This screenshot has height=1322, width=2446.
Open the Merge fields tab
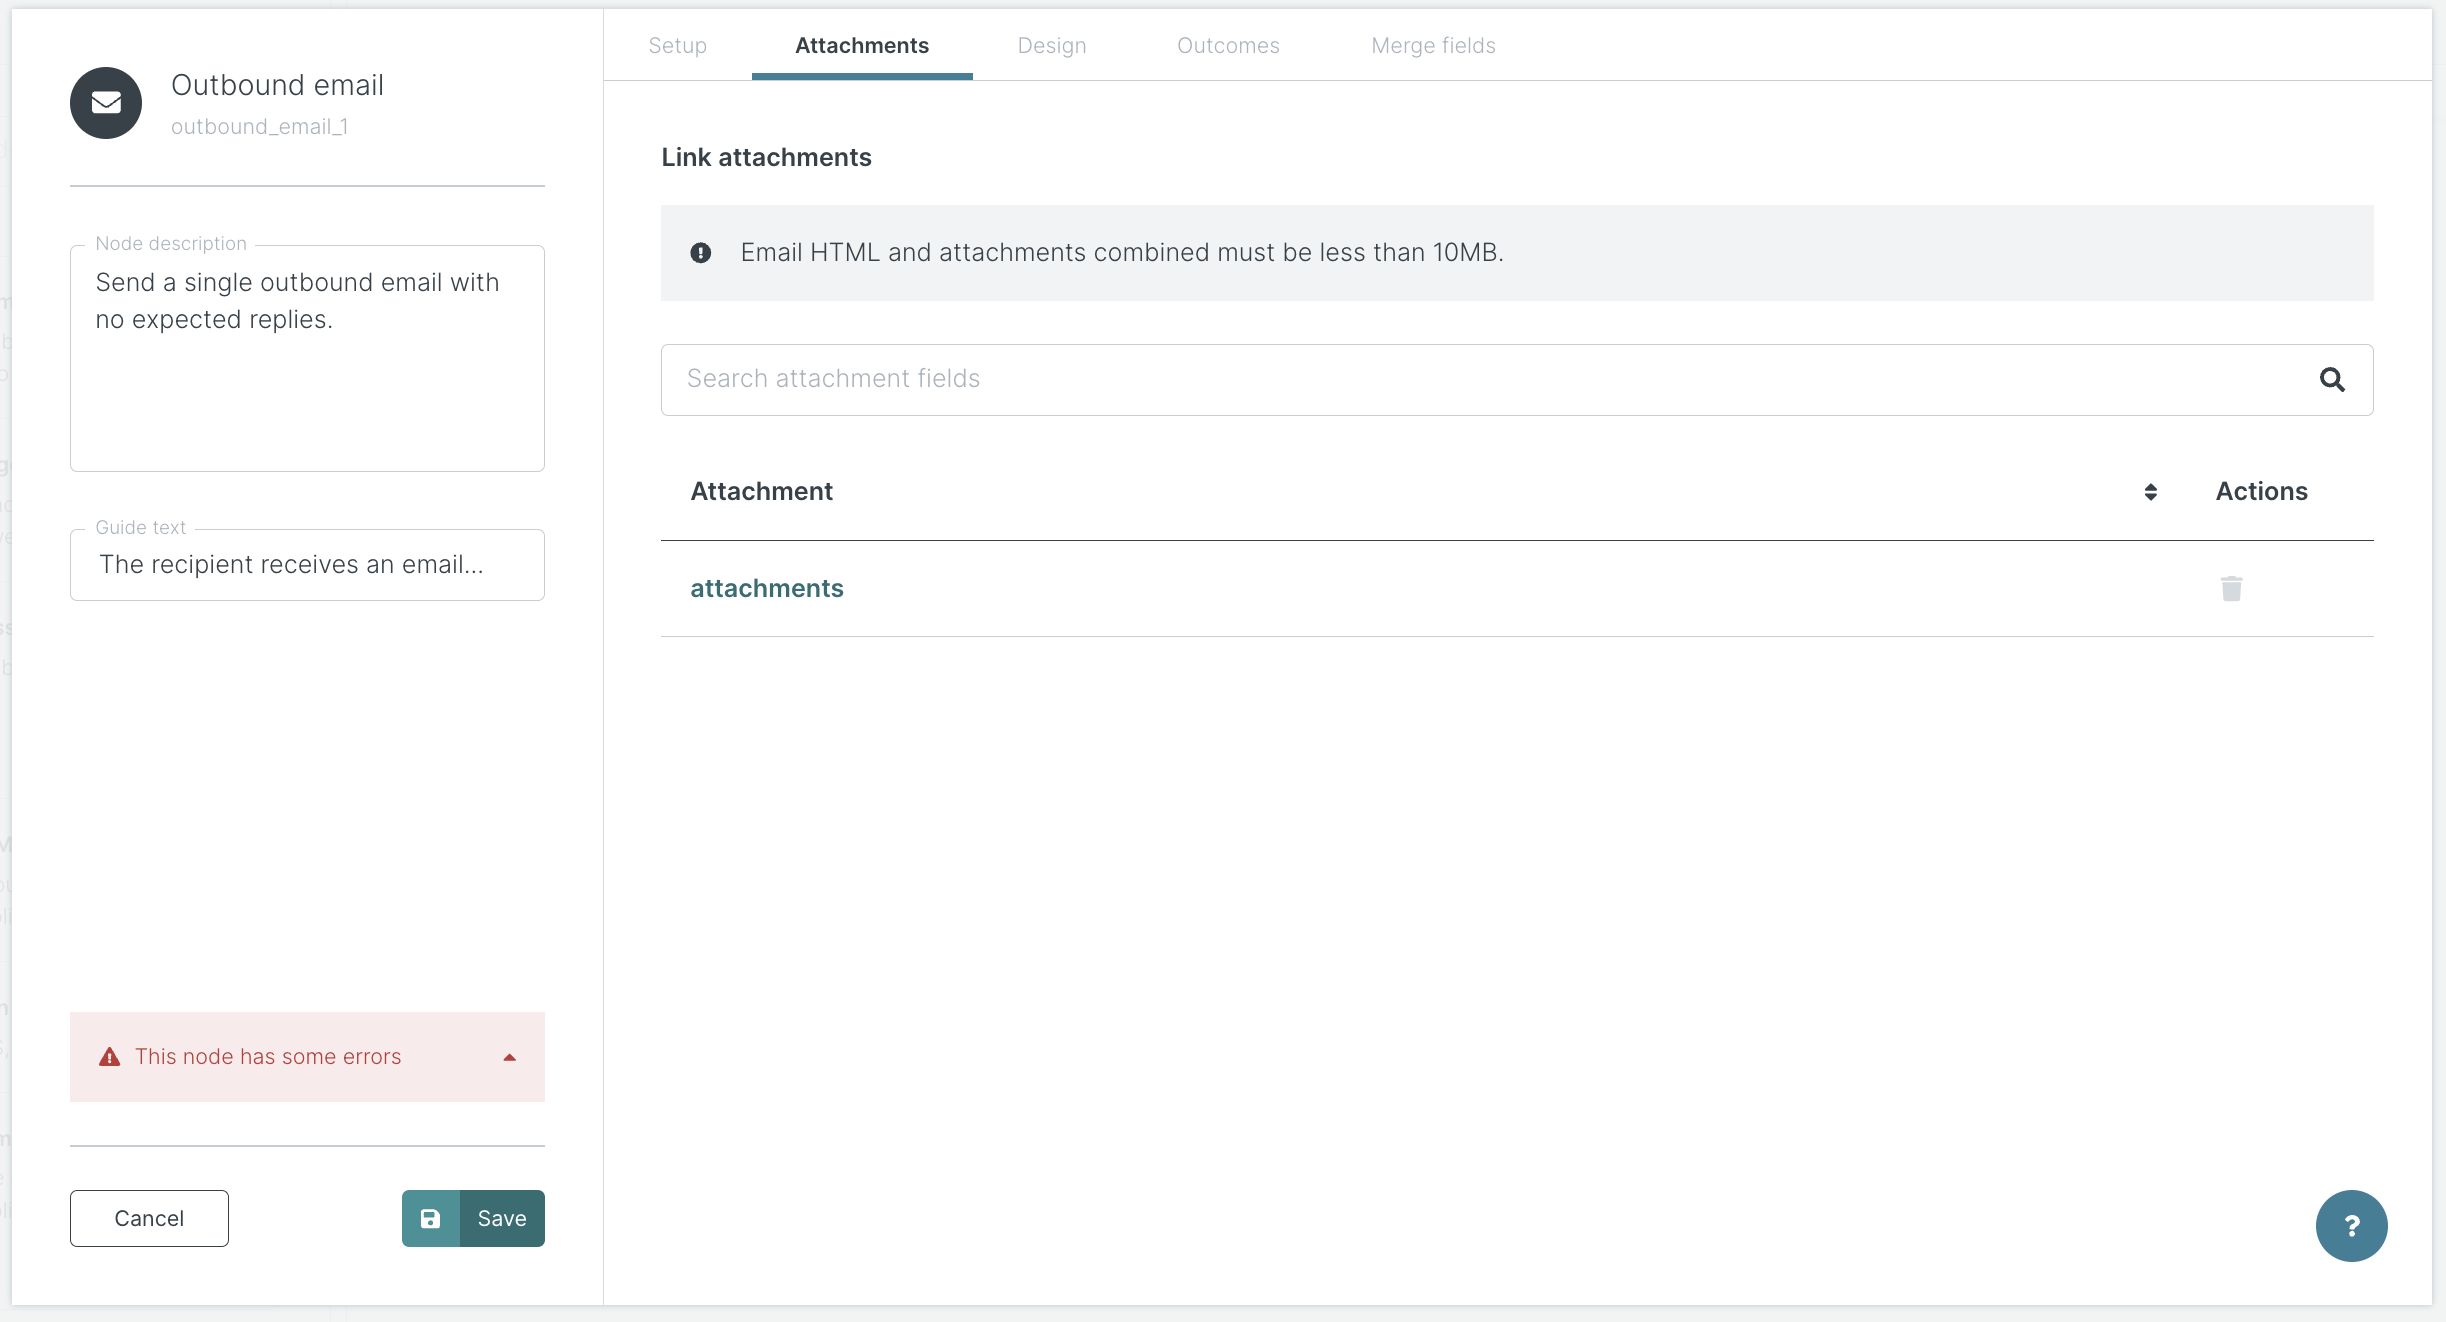pyautogui.click(x=1433, y=45)
